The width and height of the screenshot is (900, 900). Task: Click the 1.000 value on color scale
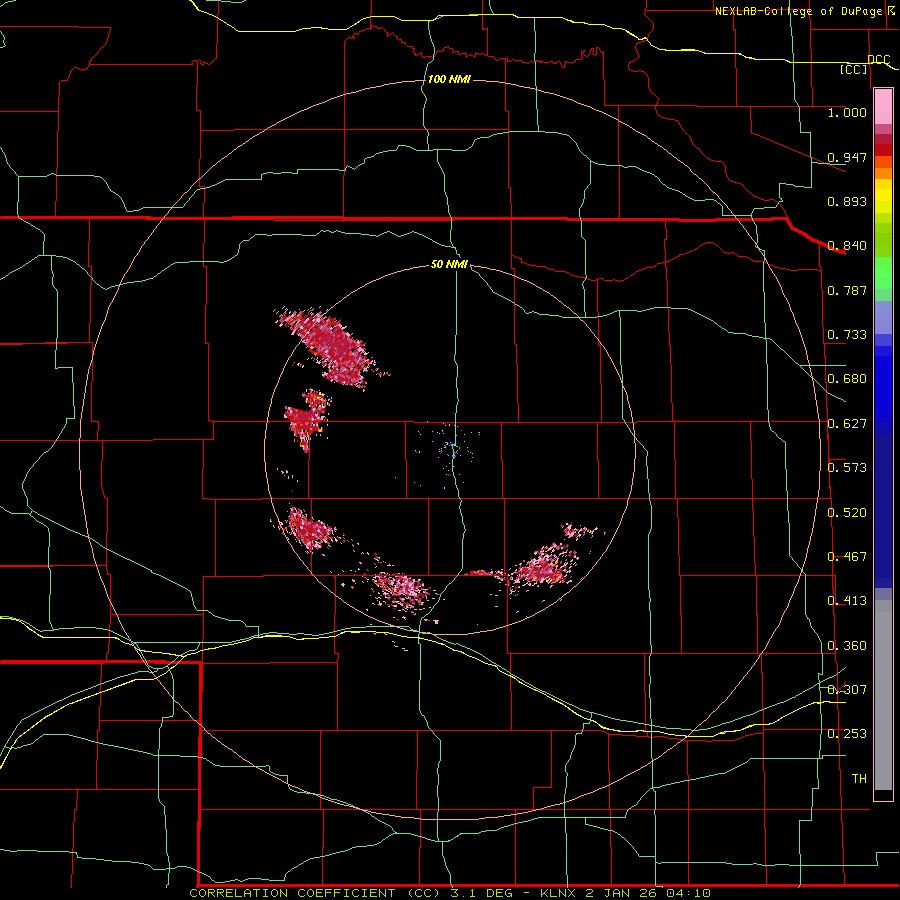tap(847, 112)
